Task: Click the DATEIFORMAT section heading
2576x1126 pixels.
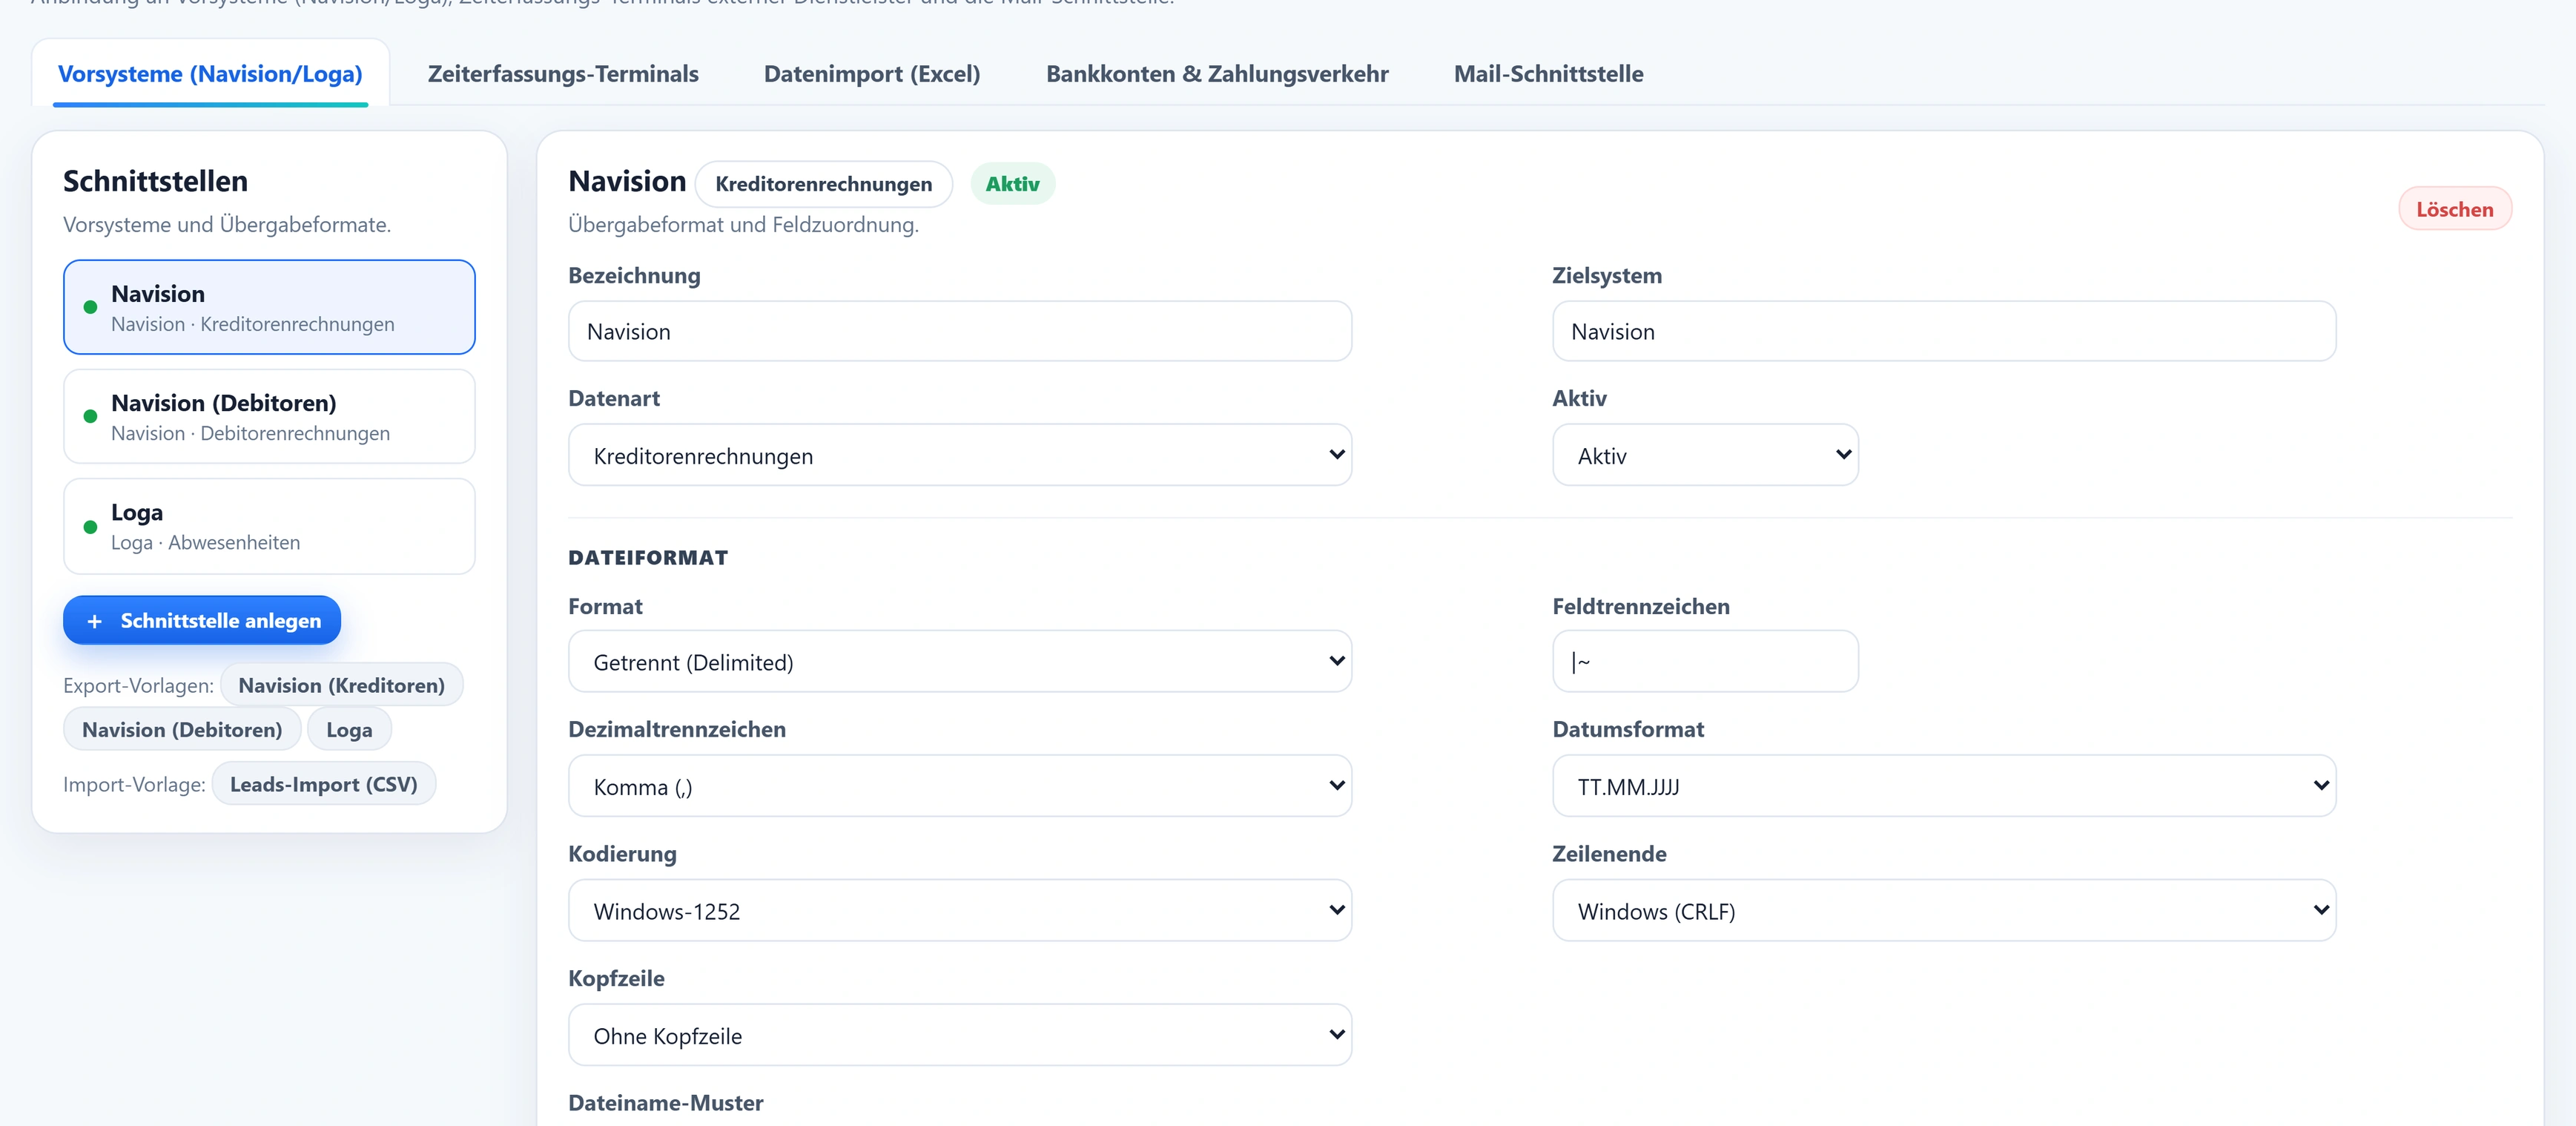Action: tap(648, 557)
